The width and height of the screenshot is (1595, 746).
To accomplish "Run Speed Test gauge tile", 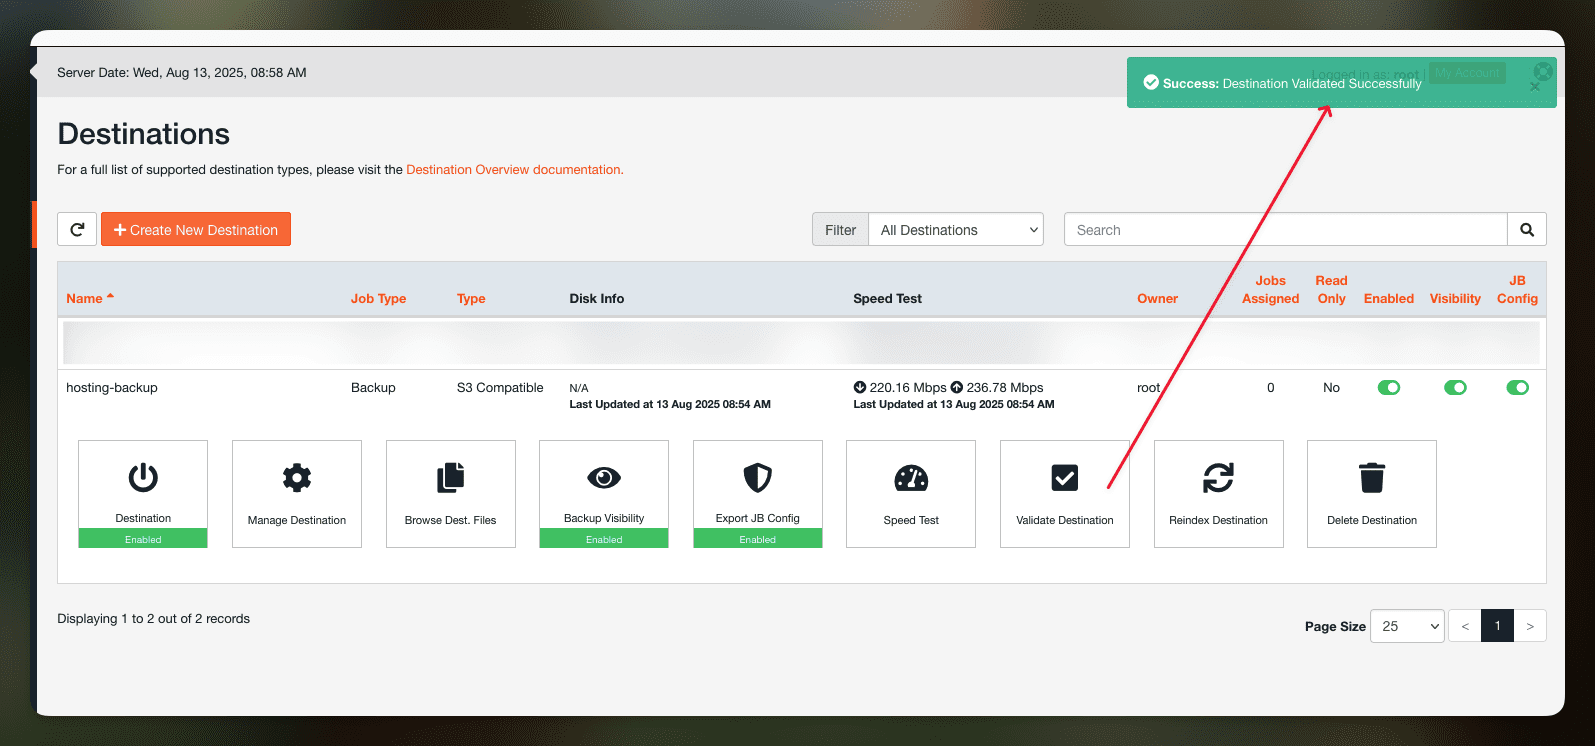I will point(911,494).
